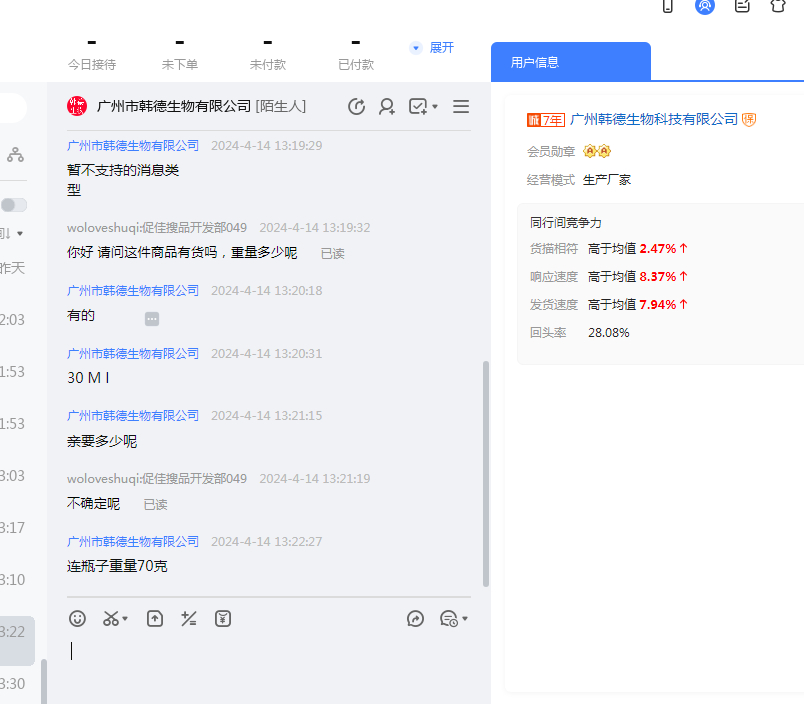Open 广州韩德生物科技有限公司 company link

tap(654, 120)
